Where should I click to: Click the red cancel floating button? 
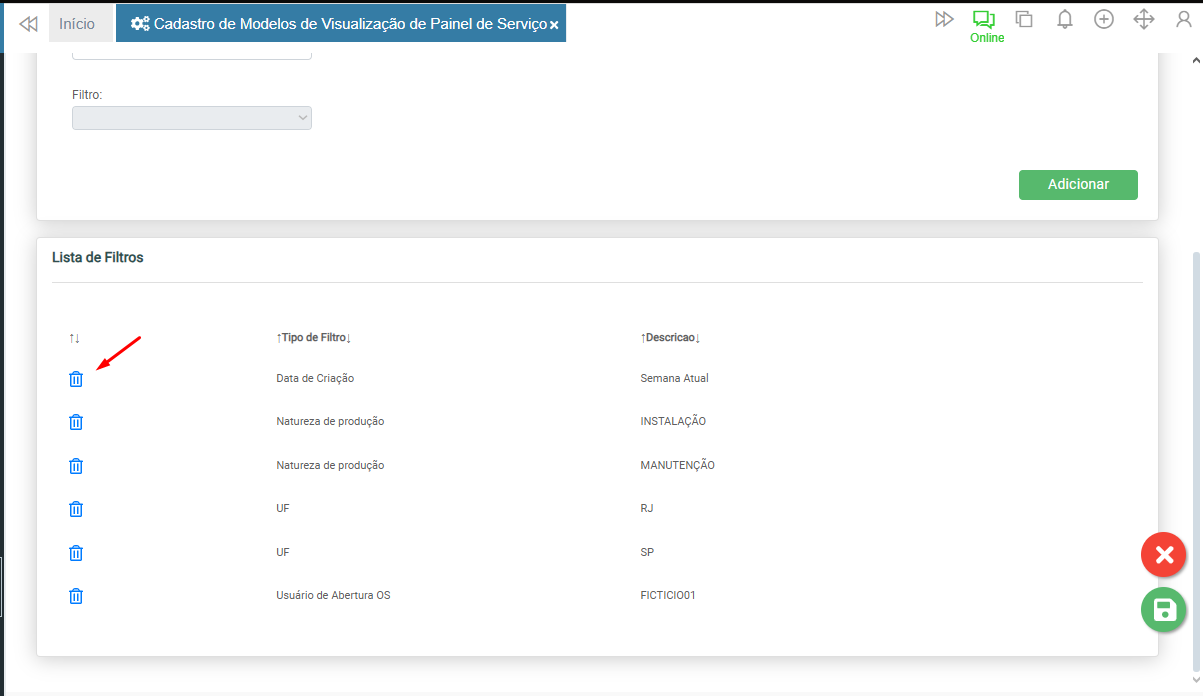(1164, 555)
